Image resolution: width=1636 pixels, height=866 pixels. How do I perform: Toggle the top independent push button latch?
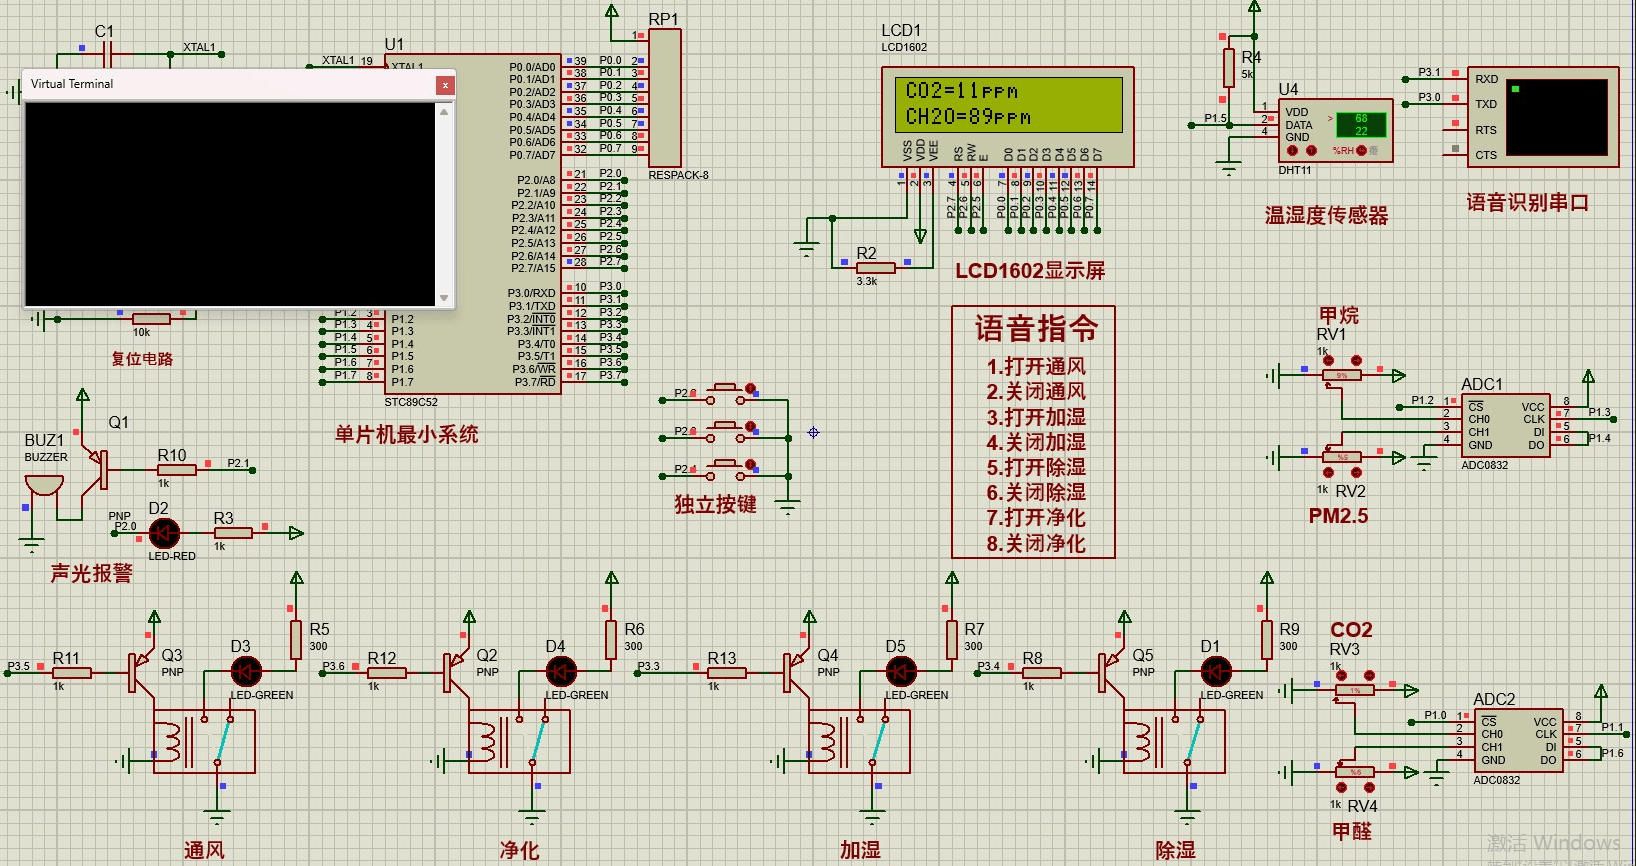coord(750,388)
